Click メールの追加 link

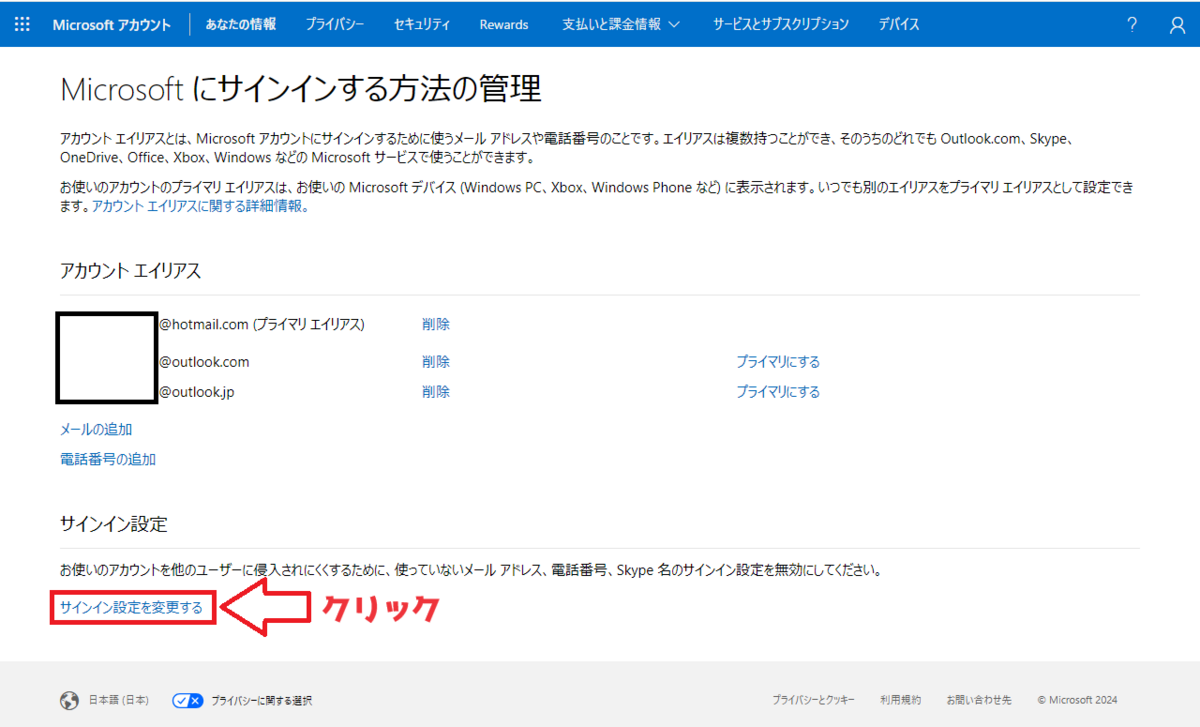96,429
